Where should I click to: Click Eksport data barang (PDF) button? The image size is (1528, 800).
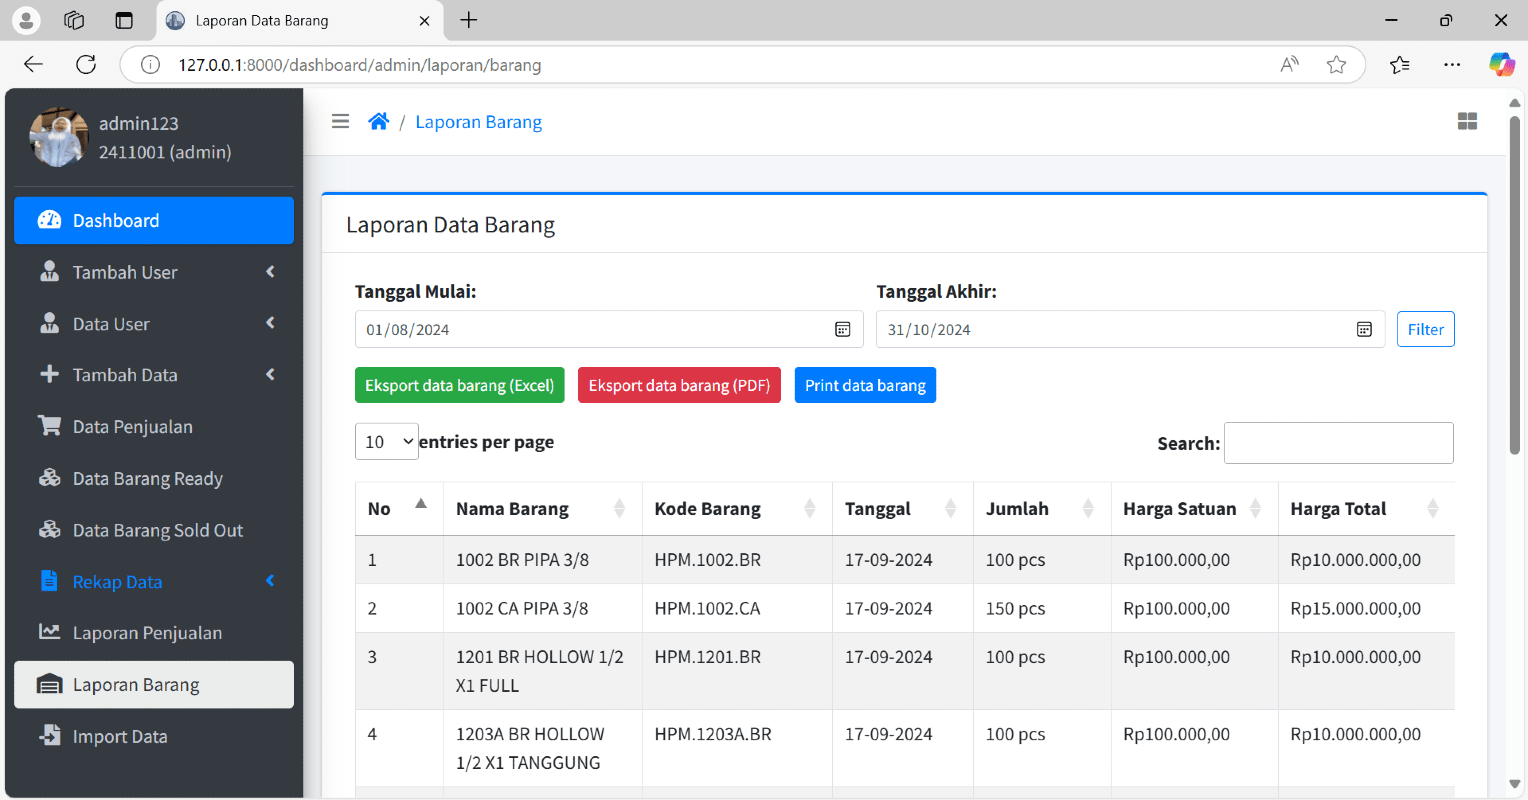(x=679, y=385)
